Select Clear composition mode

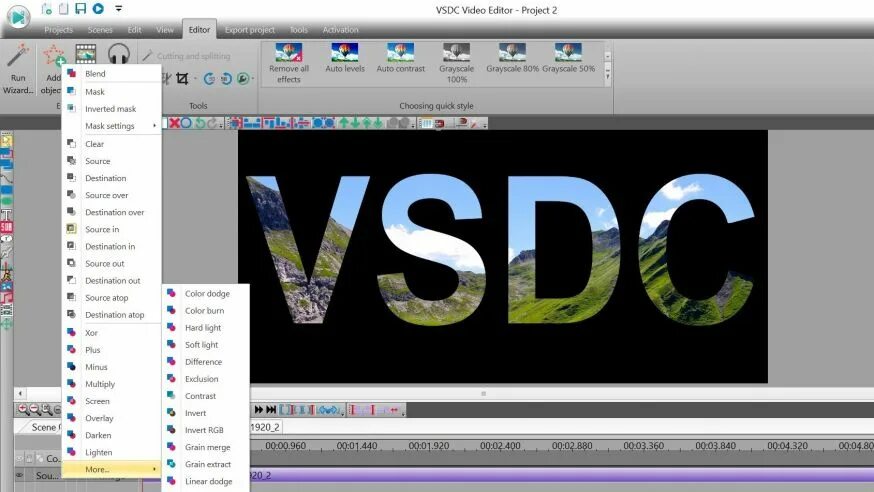pos(111,144)
